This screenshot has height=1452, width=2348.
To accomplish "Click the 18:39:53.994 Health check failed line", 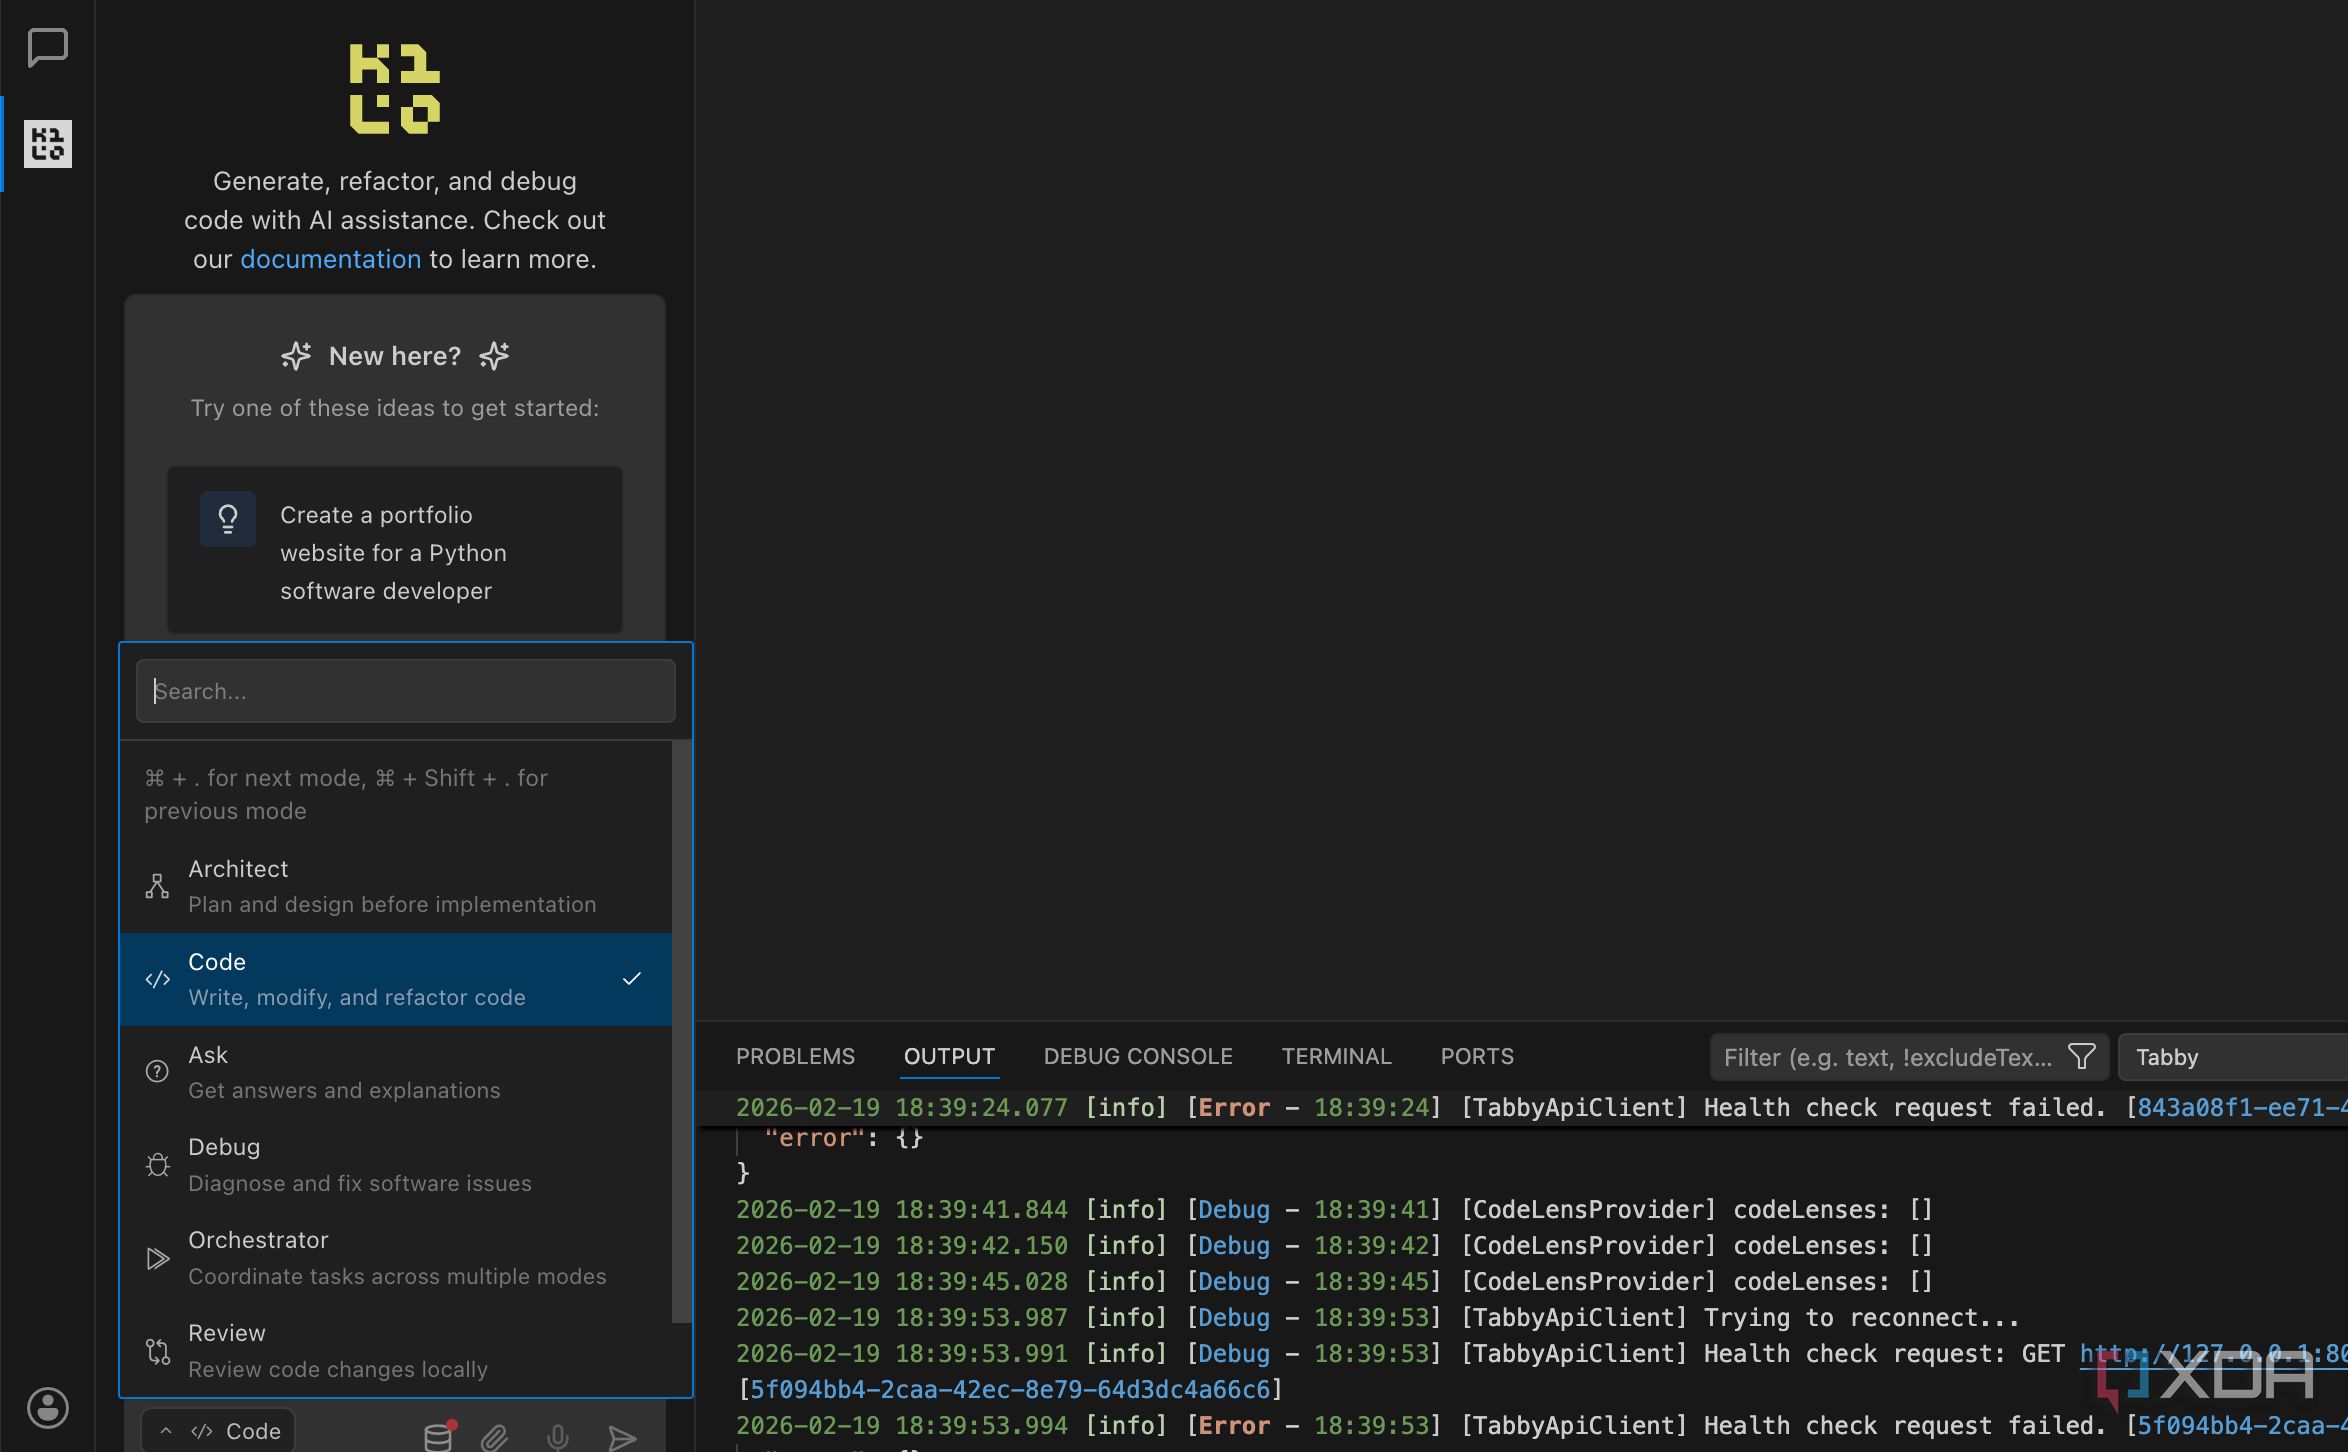I will click(x=1541, y=1426).
